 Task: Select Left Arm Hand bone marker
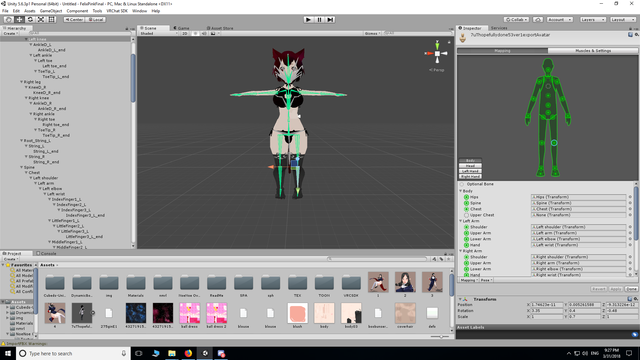(x=466, y=245)
